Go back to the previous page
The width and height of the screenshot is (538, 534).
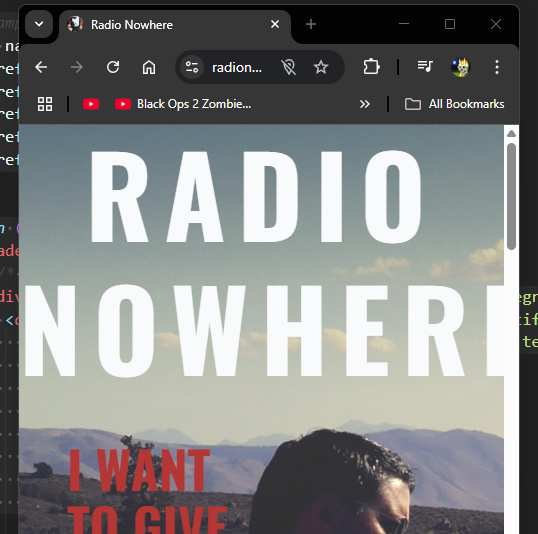(x=41, y=67)
